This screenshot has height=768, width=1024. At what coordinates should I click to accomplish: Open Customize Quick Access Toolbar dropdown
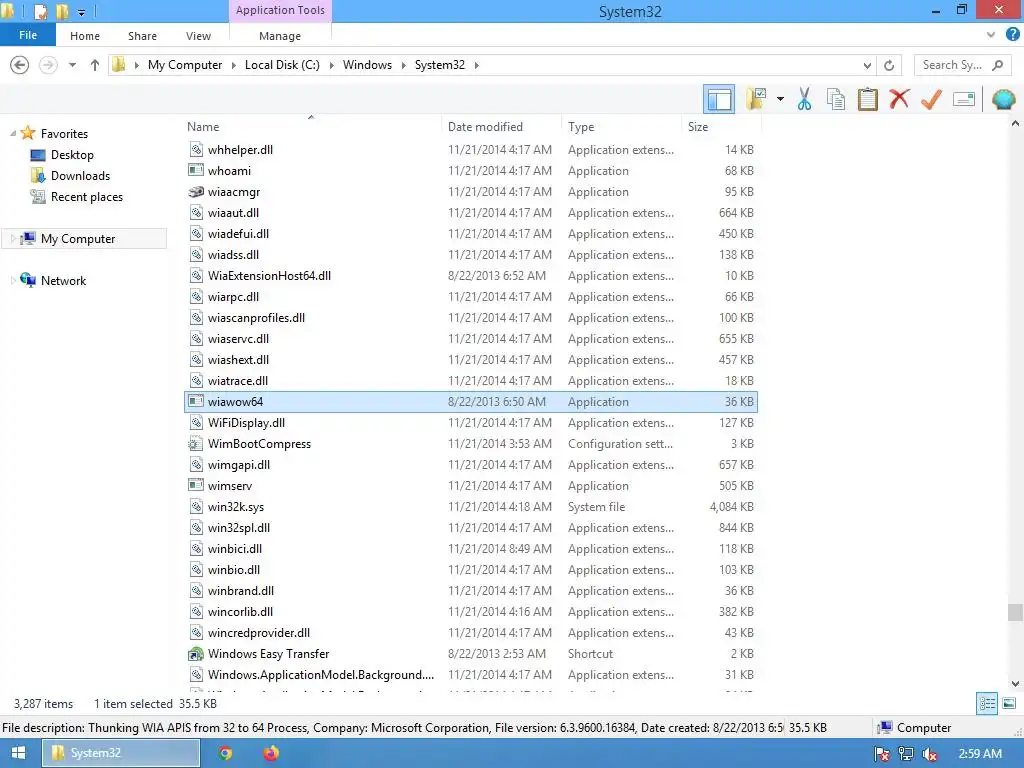point(81,12)
